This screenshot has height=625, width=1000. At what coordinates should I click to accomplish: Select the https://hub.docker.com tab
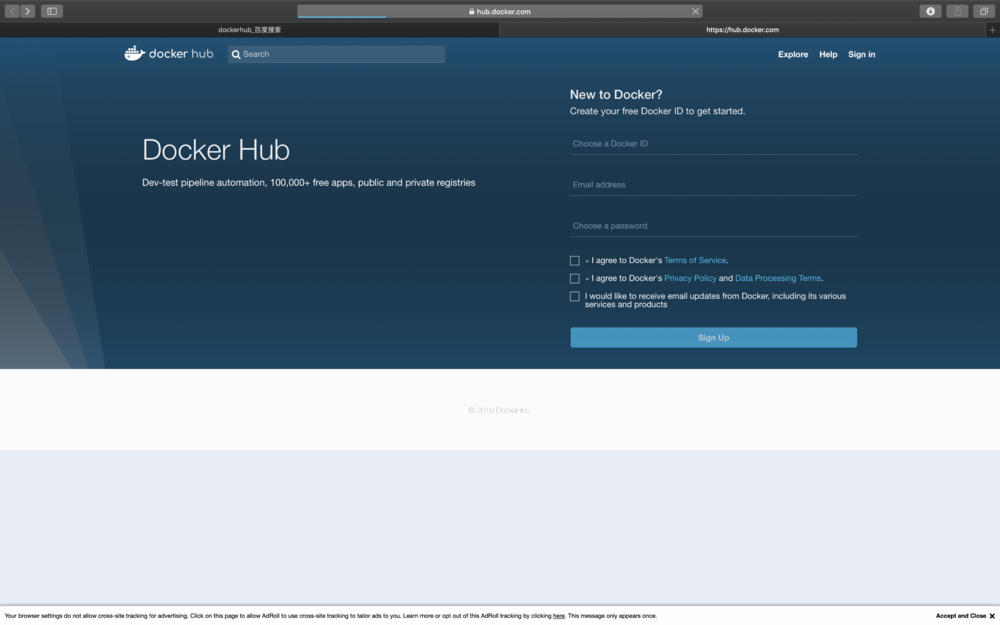tap(742, 29)
